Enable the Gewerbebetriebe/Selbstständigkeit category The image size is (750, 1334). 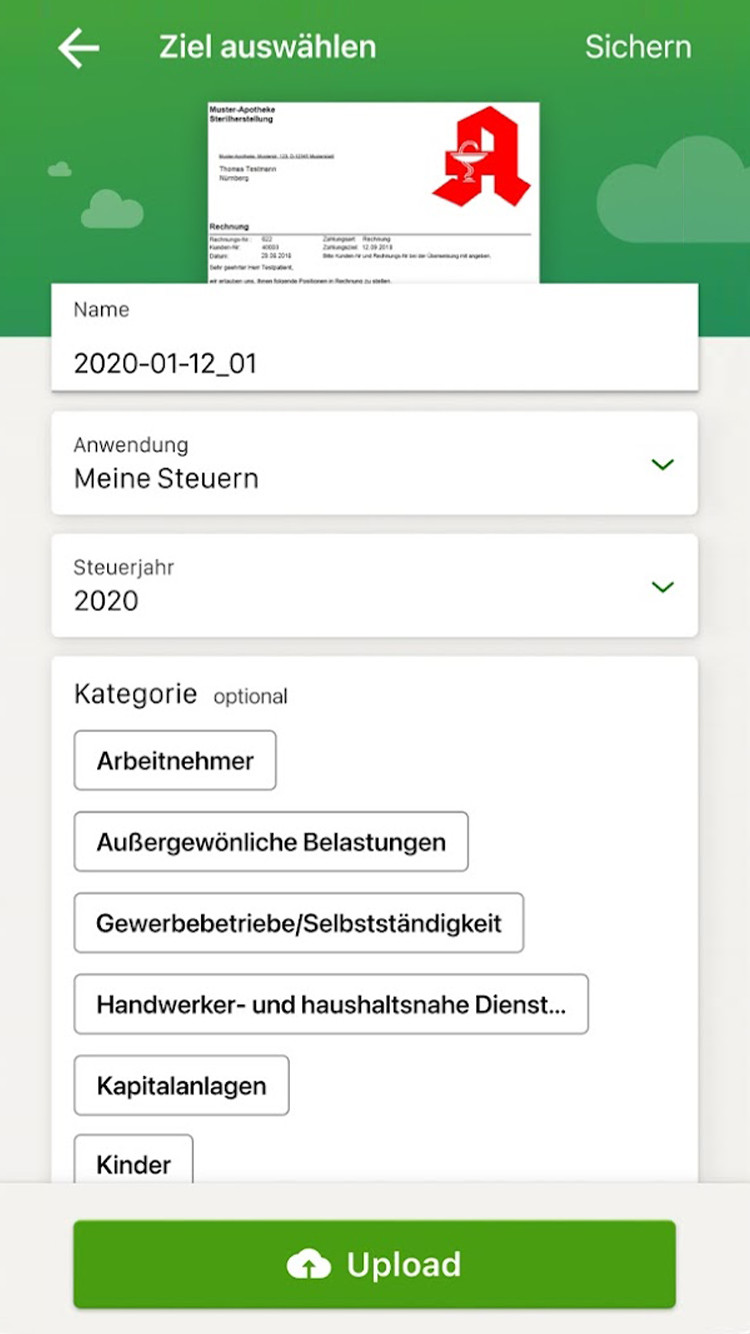[x=298, y=923]
